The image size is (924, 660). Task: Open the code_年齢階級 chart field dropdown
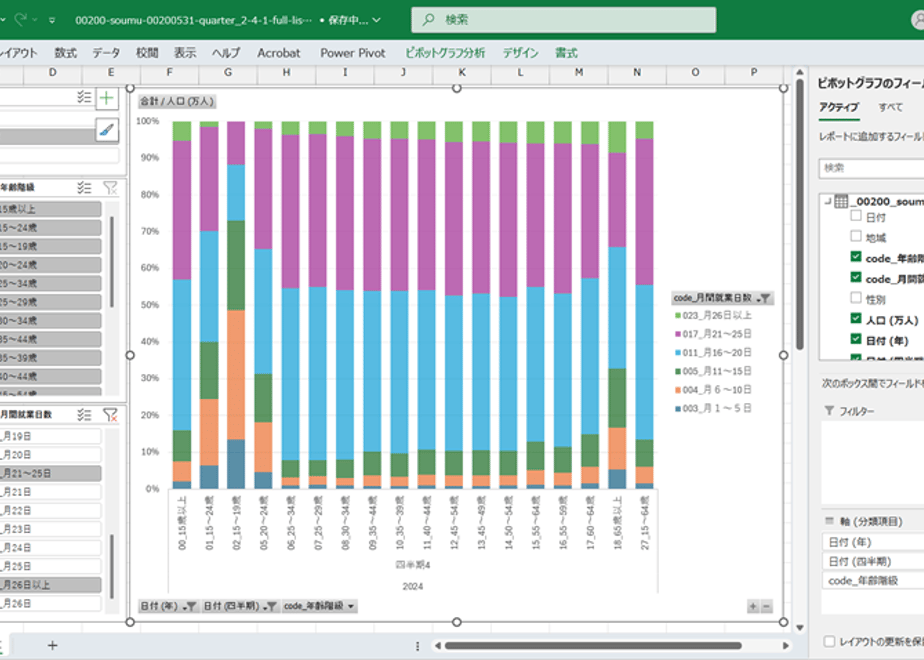tap(319, 606)
